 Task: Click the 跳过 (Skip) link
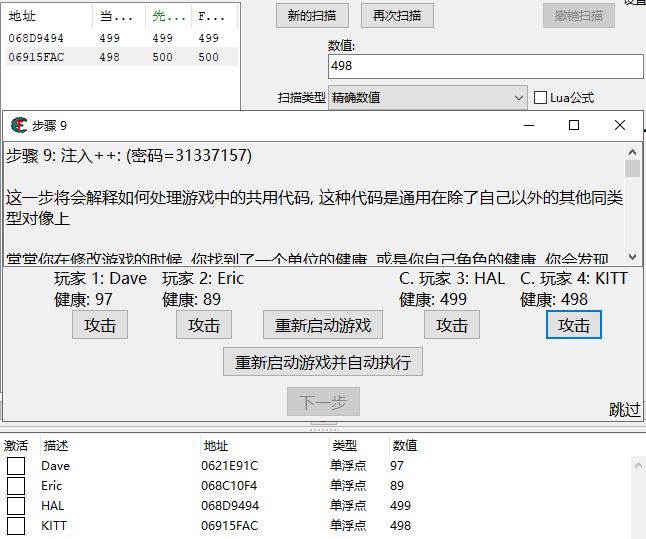tap(625, 410)
